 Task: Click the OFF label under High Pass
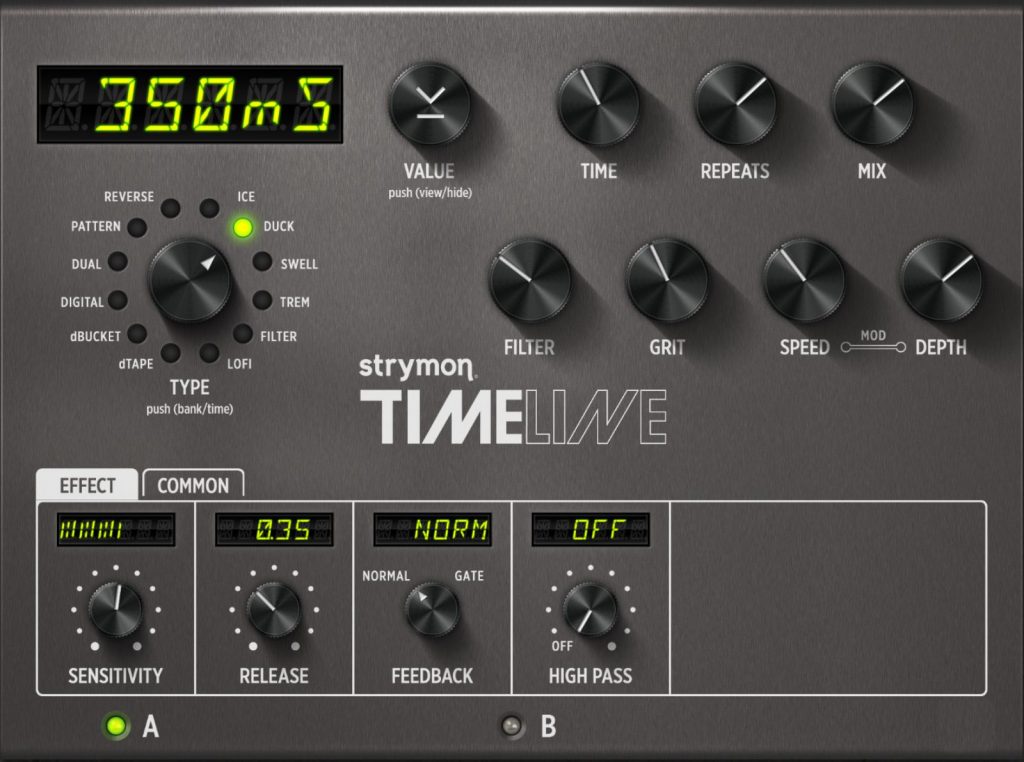562,646
